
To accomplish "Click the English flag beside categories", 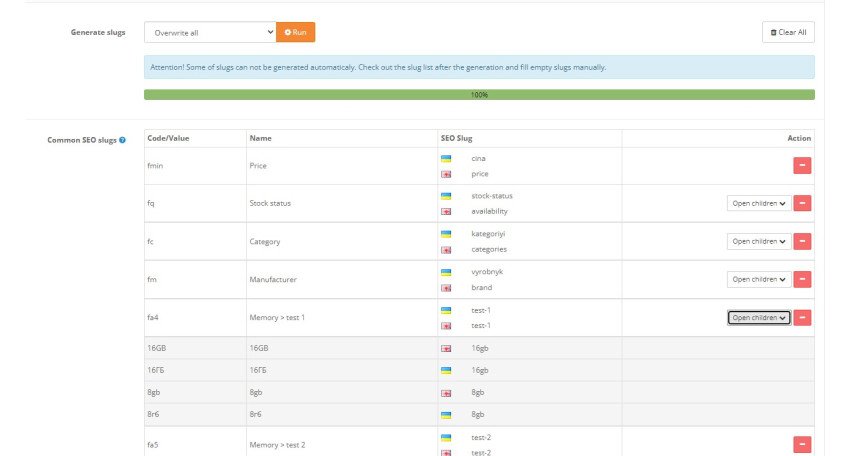I will click(446, 249).
